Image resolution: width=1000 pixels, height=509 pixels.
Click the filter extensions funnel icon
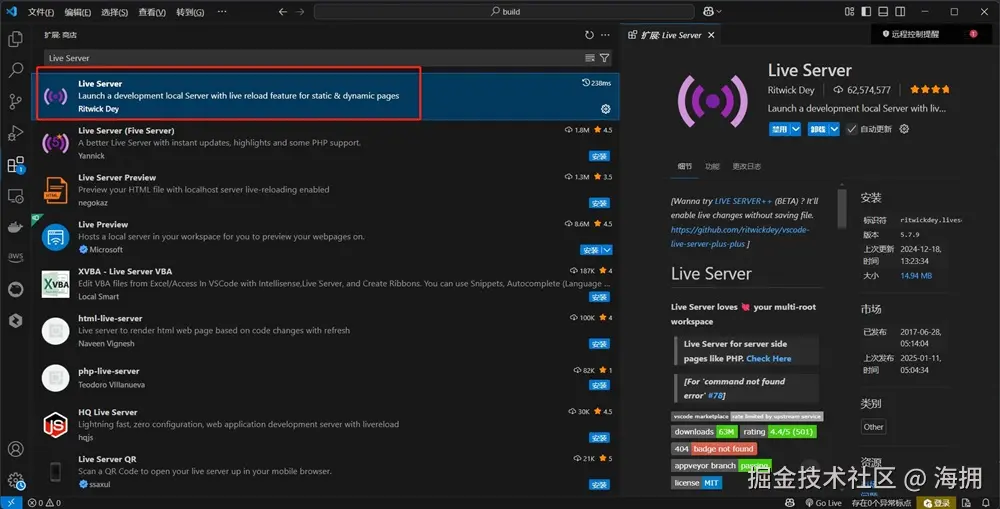(x=605, y=58)
